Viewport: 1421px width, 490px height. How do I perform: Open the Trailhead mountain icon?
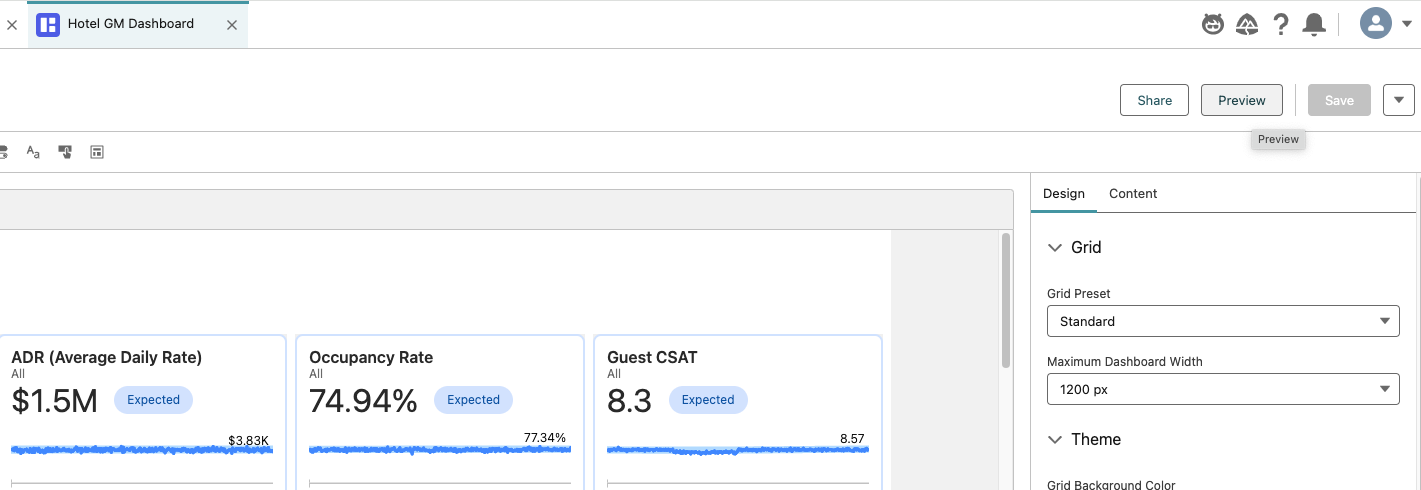tap(1247, 25)
